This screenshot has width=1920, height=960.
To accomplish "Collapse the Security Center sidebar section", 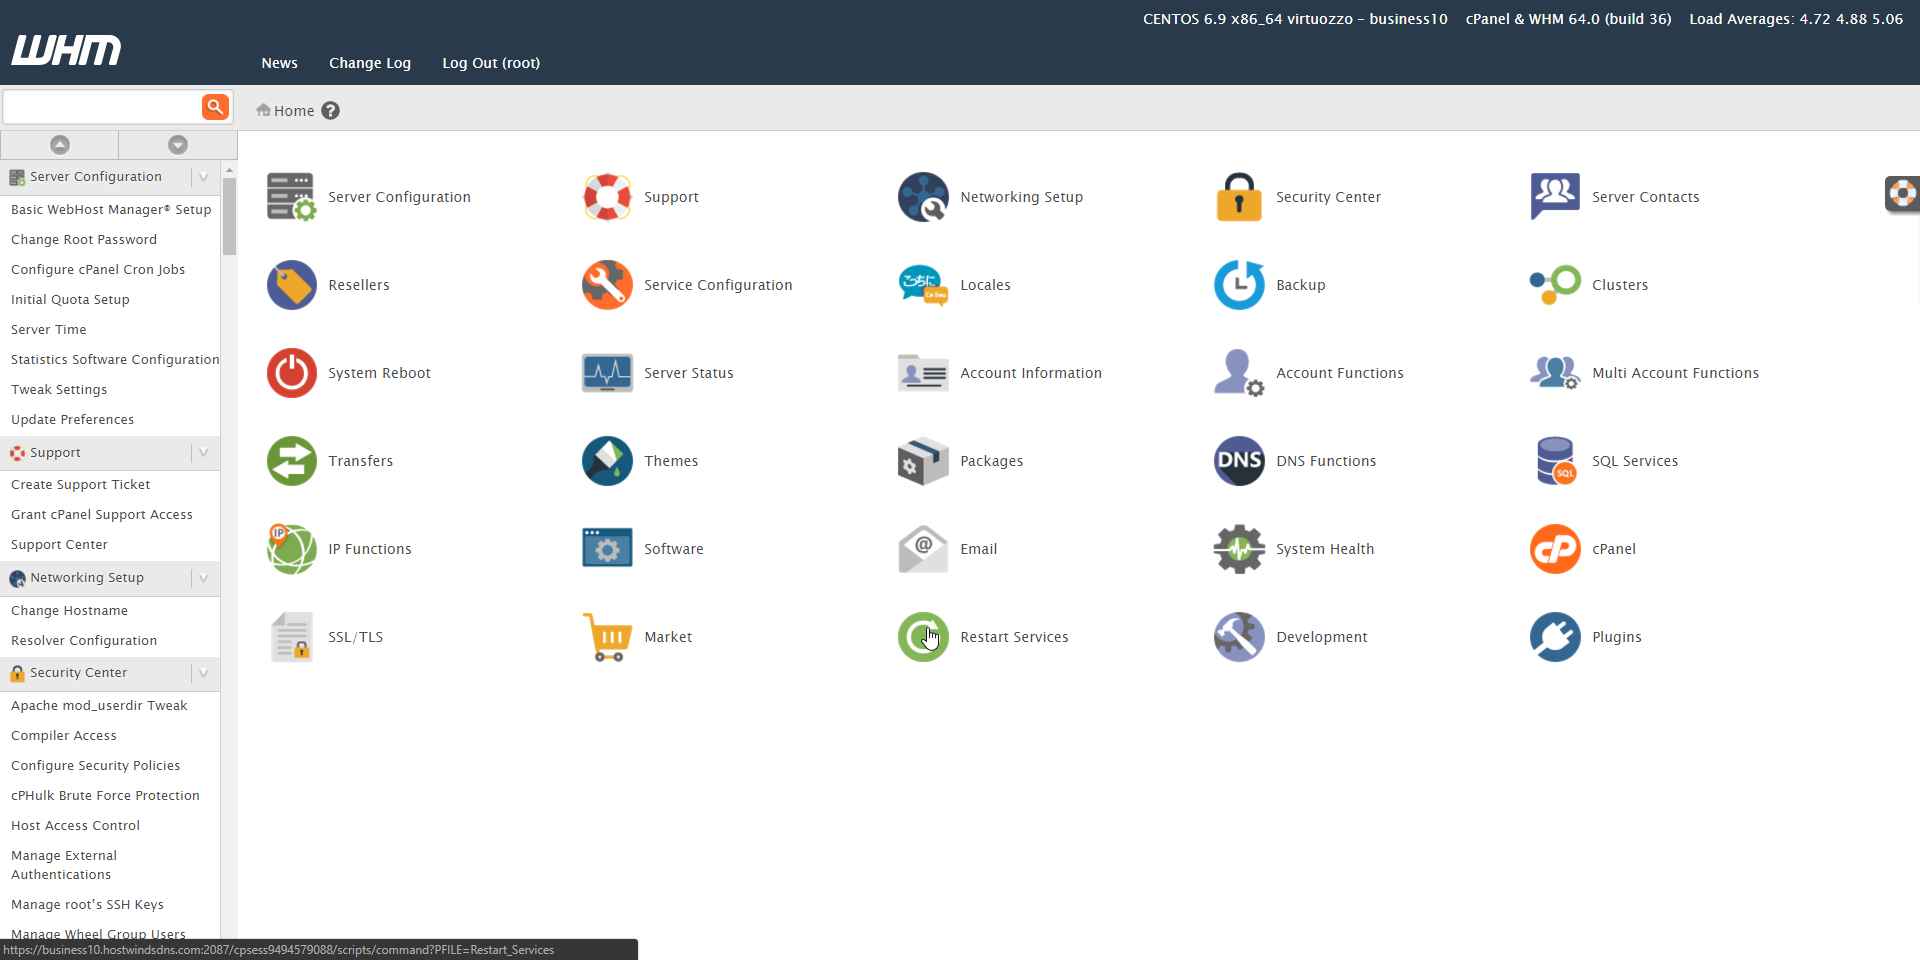I will [x=204, y=673].
